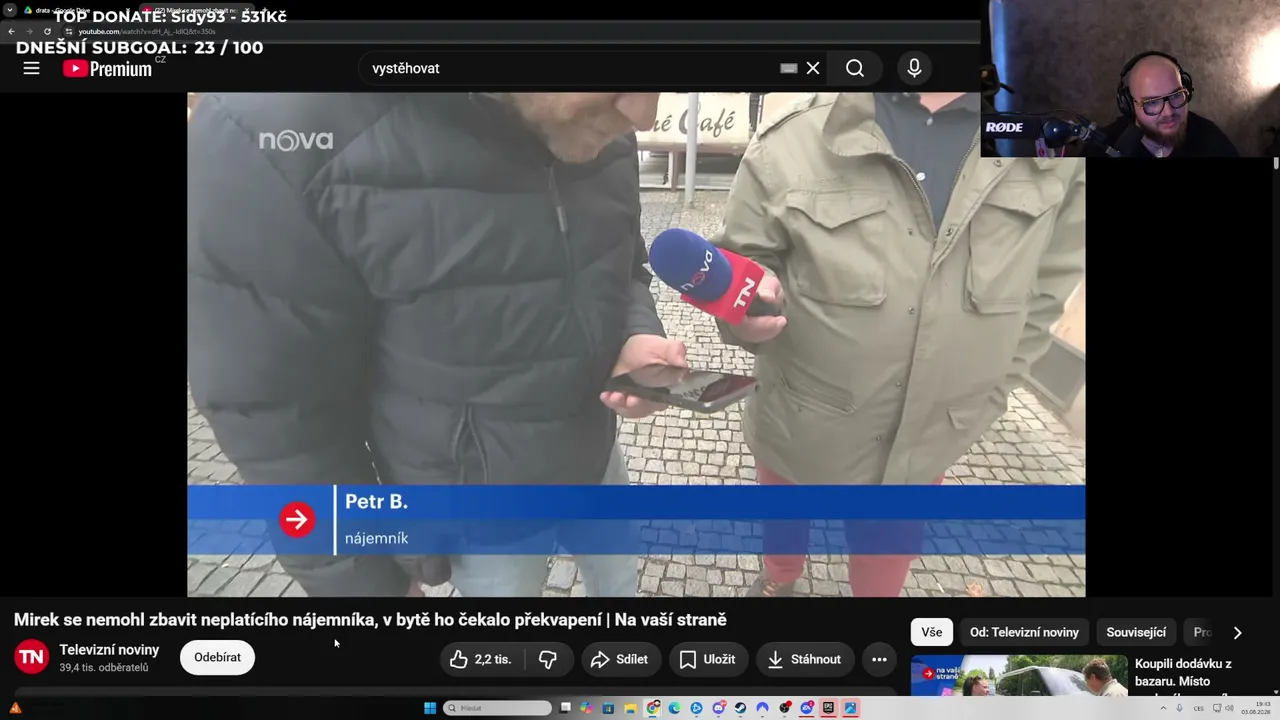This screenshot has height=720, width=1280.
Task: Select the 'Od: Televizní noviny' chip
Action: click(1024, 632)
